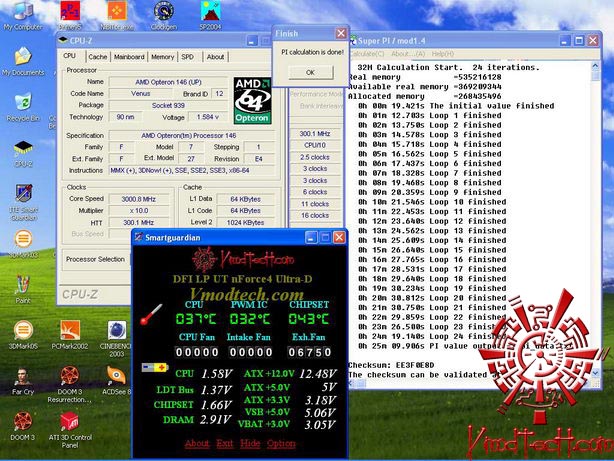This screenshot has width=614, height=461.
Task: Click the Super PI title bar icon
Action: point(352,40)
